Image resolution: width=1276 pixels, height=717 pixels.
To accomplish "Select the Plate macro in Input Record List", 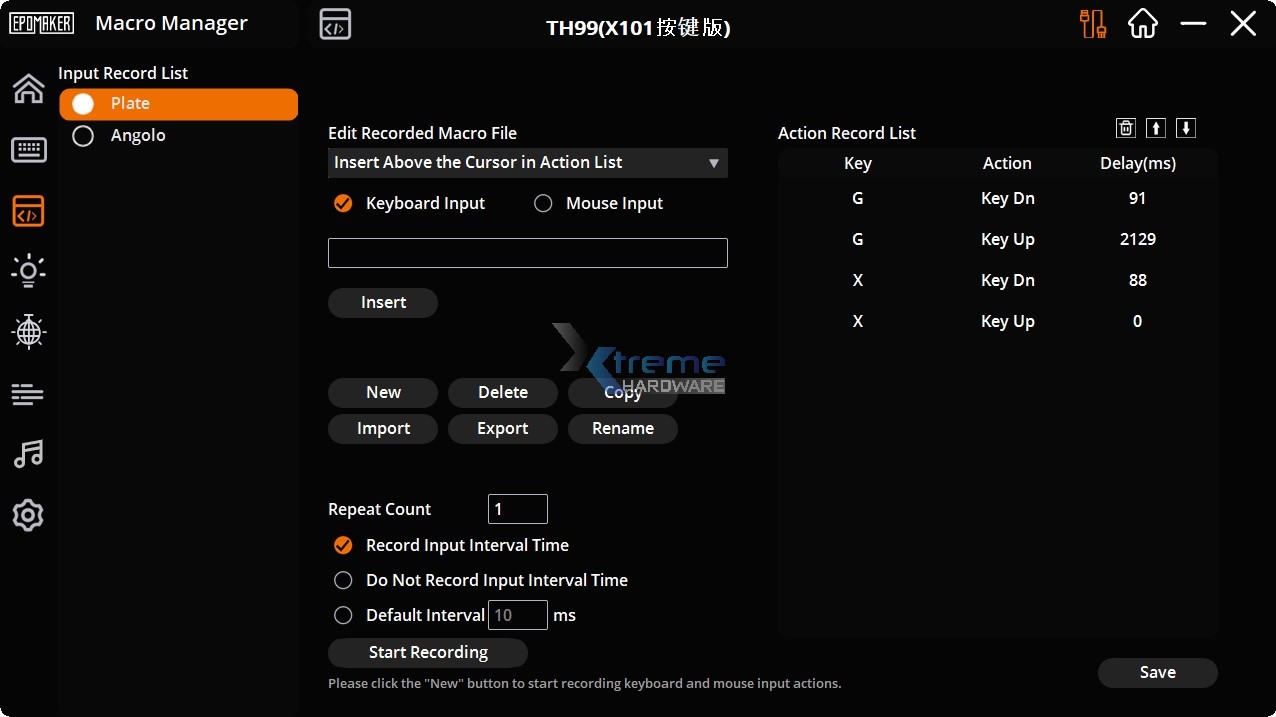I will point(178,104).
